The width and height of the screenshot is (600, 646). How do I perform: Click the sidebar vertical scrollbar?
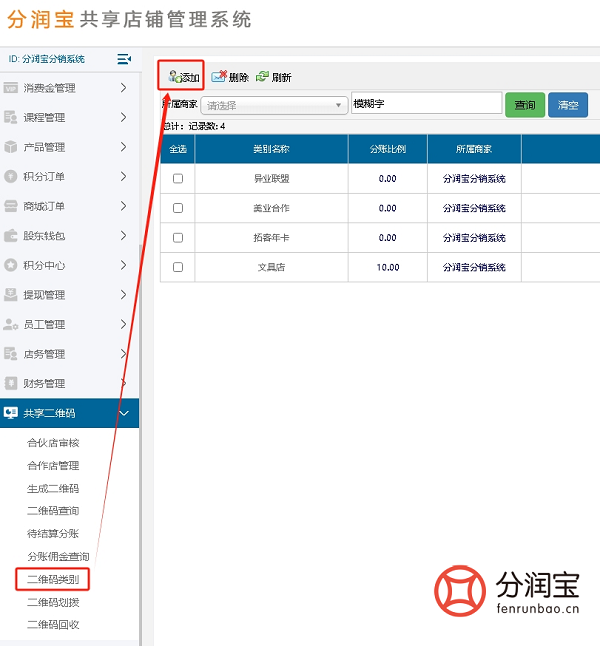pyautogui.click(x=140, y=445)
